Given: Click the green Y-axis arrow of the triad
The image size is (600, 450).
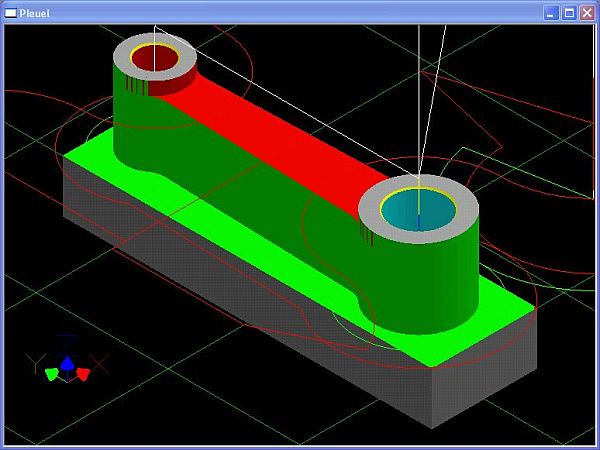Looking at the screenshot, I should pyautogui.click(x=51, y=373).
